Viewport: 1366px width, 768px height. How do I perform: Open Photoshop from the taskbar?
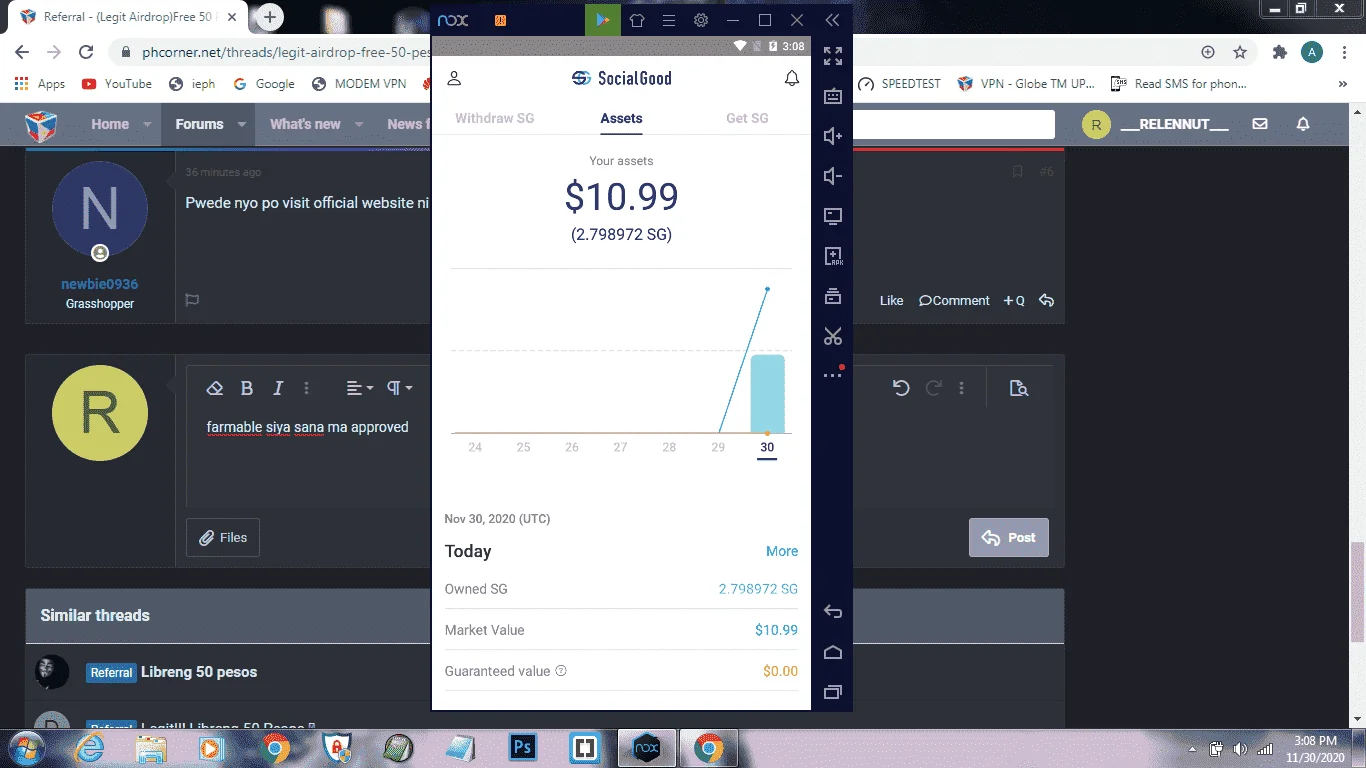pos(523,747)
